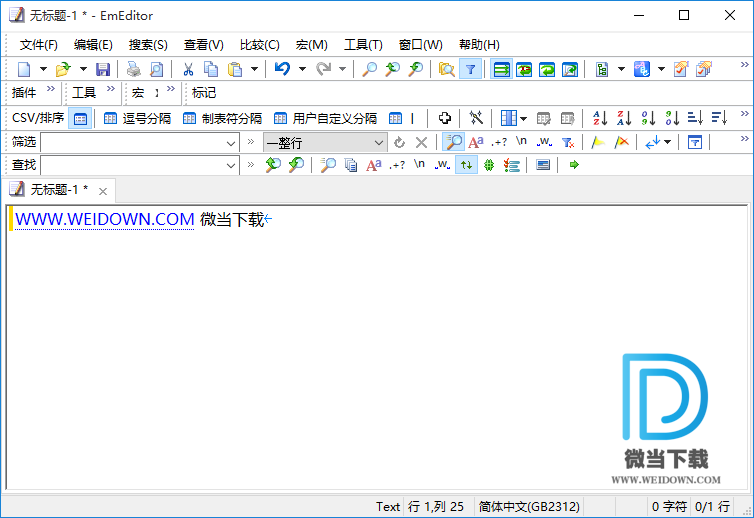Viewport: 754px width, 518px height.
Task: Open the Paste dropdown arrow
Action: click(x=254, y=69)
